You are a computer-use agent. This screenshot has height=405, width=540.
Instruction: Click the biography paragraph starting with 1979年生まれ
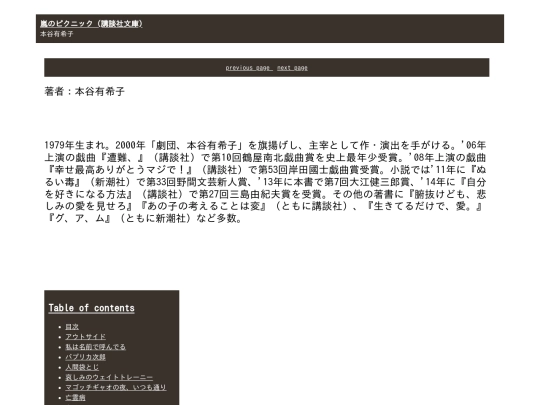tap(265, 181)
